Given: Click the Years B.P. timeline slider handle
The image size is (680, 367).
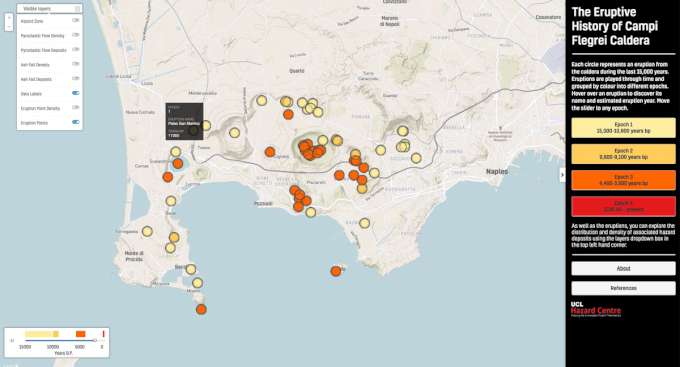Looking at the screenshot, I should [x=95, y=341].
